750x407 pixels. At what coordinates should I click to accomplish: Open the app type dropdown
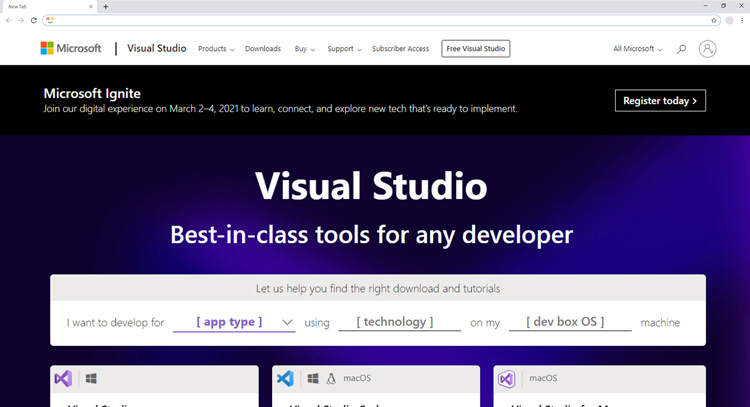click(x=234, y=322)
